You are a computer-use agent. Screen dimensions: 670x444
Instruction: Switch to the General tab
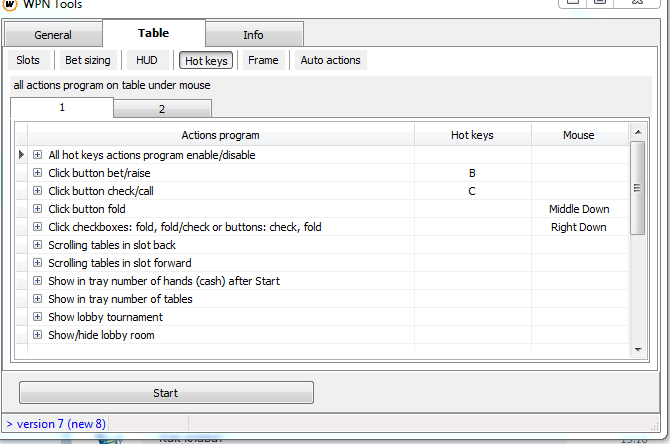click(53, 35)
